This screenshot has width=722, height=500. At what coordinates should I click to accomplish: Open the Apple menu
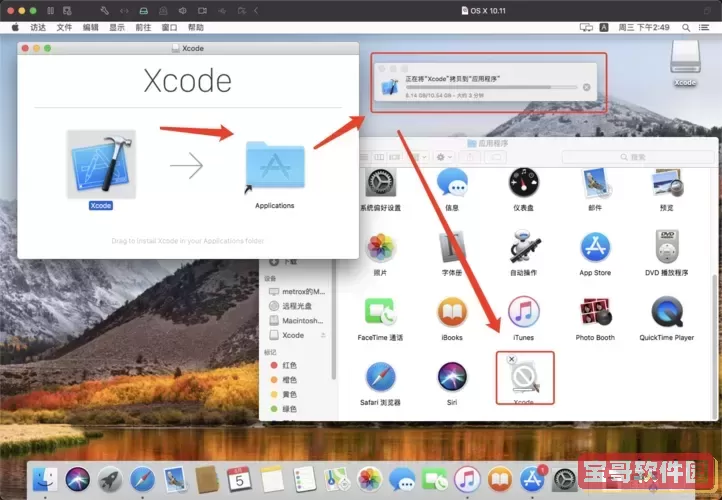click(15, 28)
